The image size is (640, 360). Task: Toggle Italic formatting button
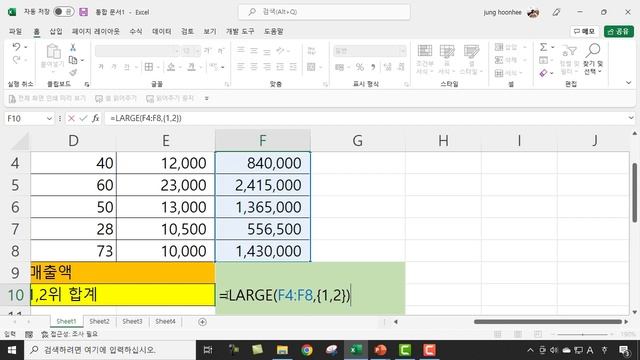coord(114,67)
